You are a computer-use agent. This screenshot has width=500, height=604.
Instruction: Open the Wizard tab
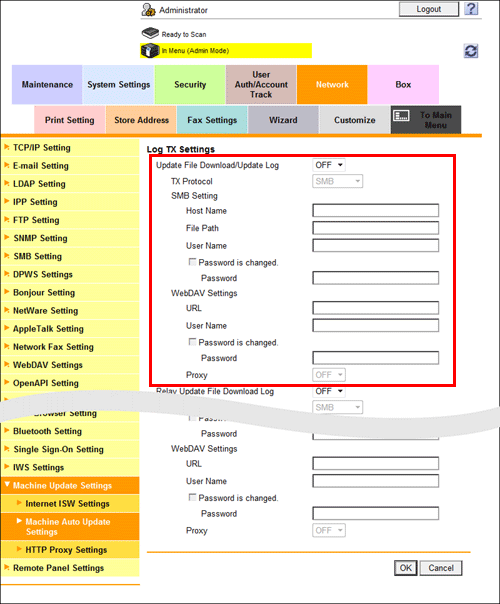[x=283, y=120]
